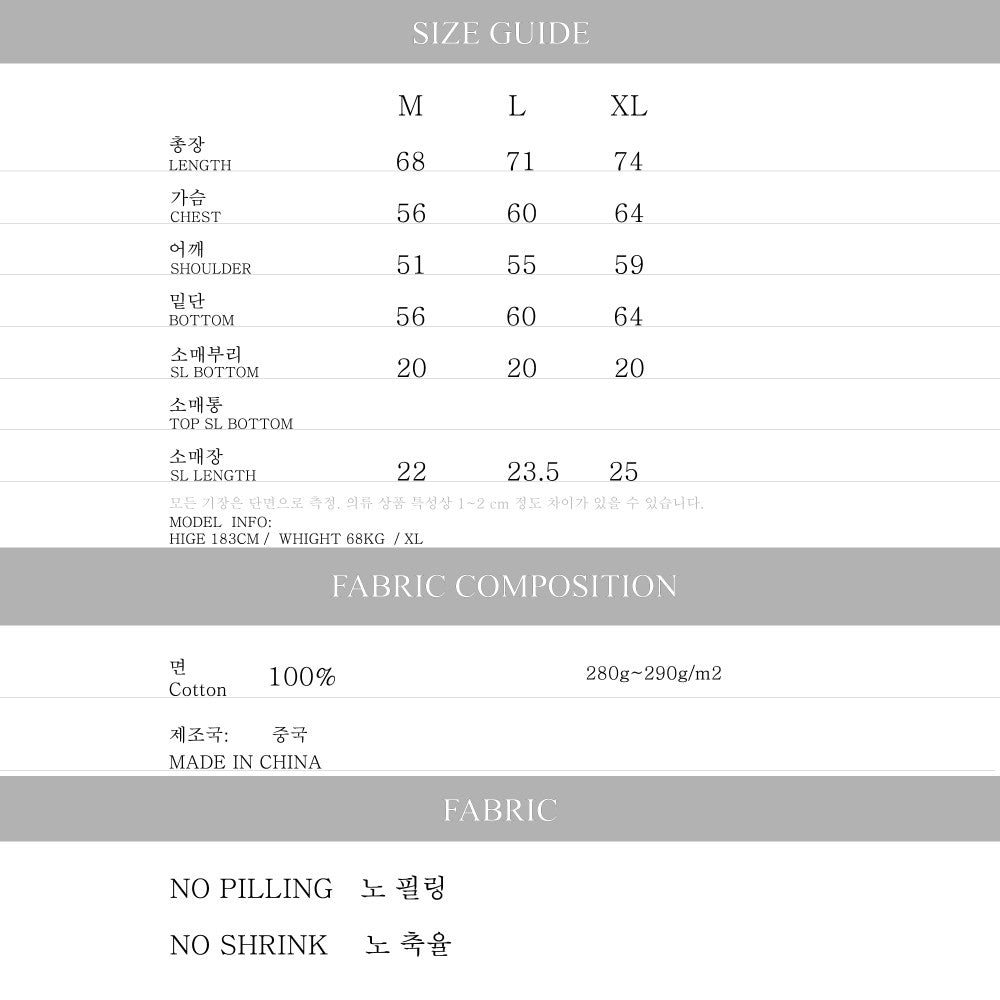Select the XL size column heading
This screenshot has height=1000, width=1000.
629,106
